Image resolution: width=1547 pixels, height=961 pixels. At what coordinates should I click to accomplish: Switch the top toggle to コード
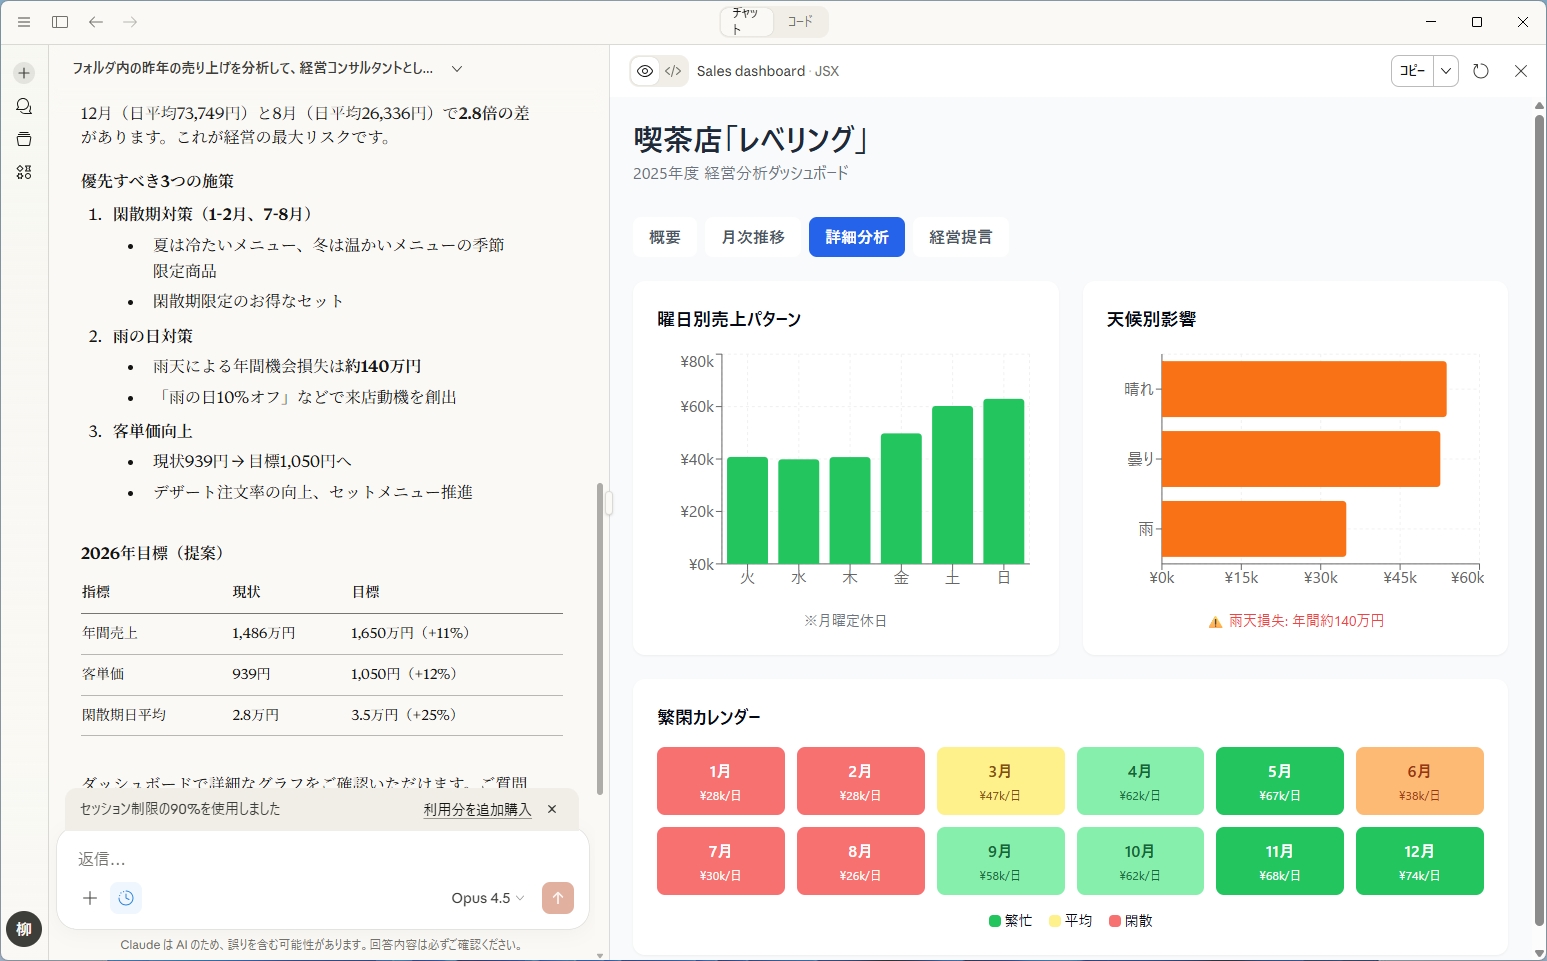[x=800, y=21]
